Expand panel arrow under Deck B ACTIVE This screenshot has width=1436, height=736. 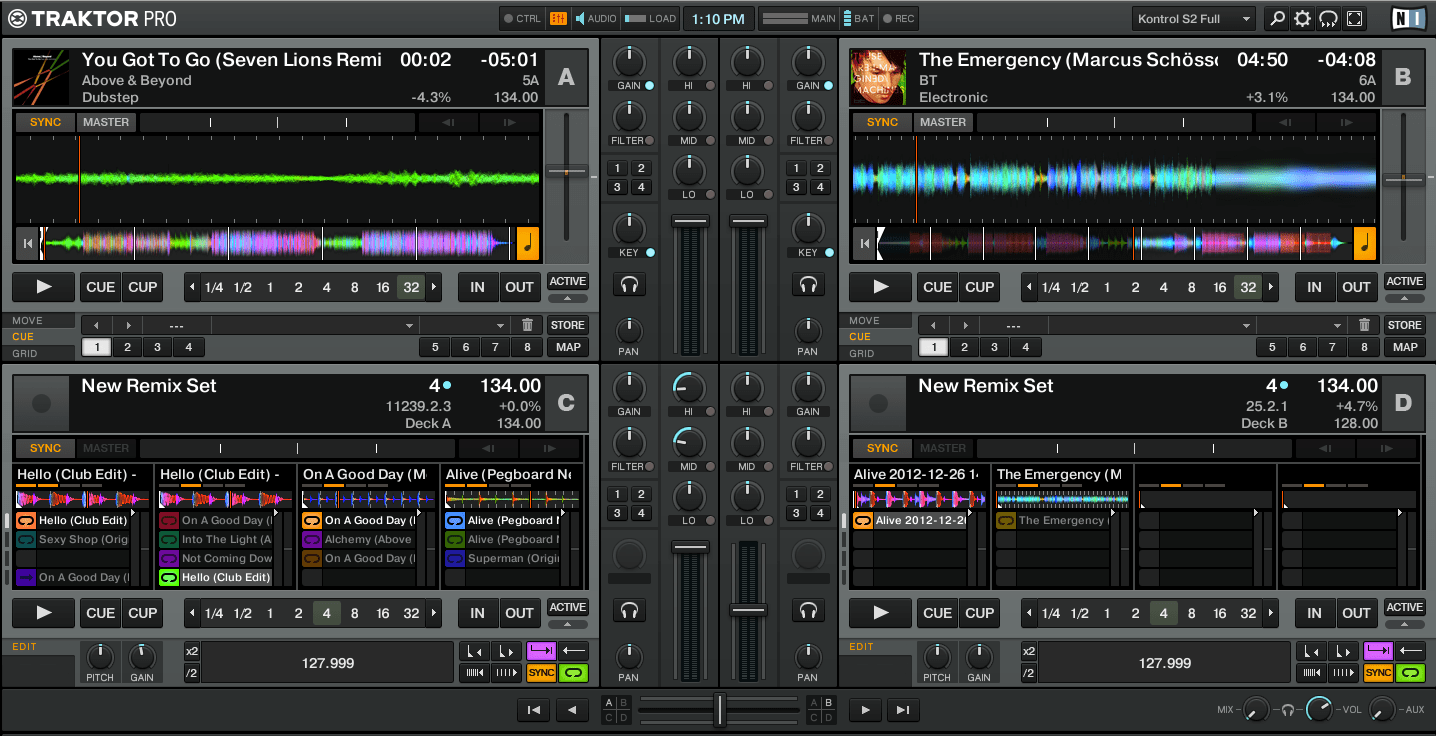[1405, 298]
